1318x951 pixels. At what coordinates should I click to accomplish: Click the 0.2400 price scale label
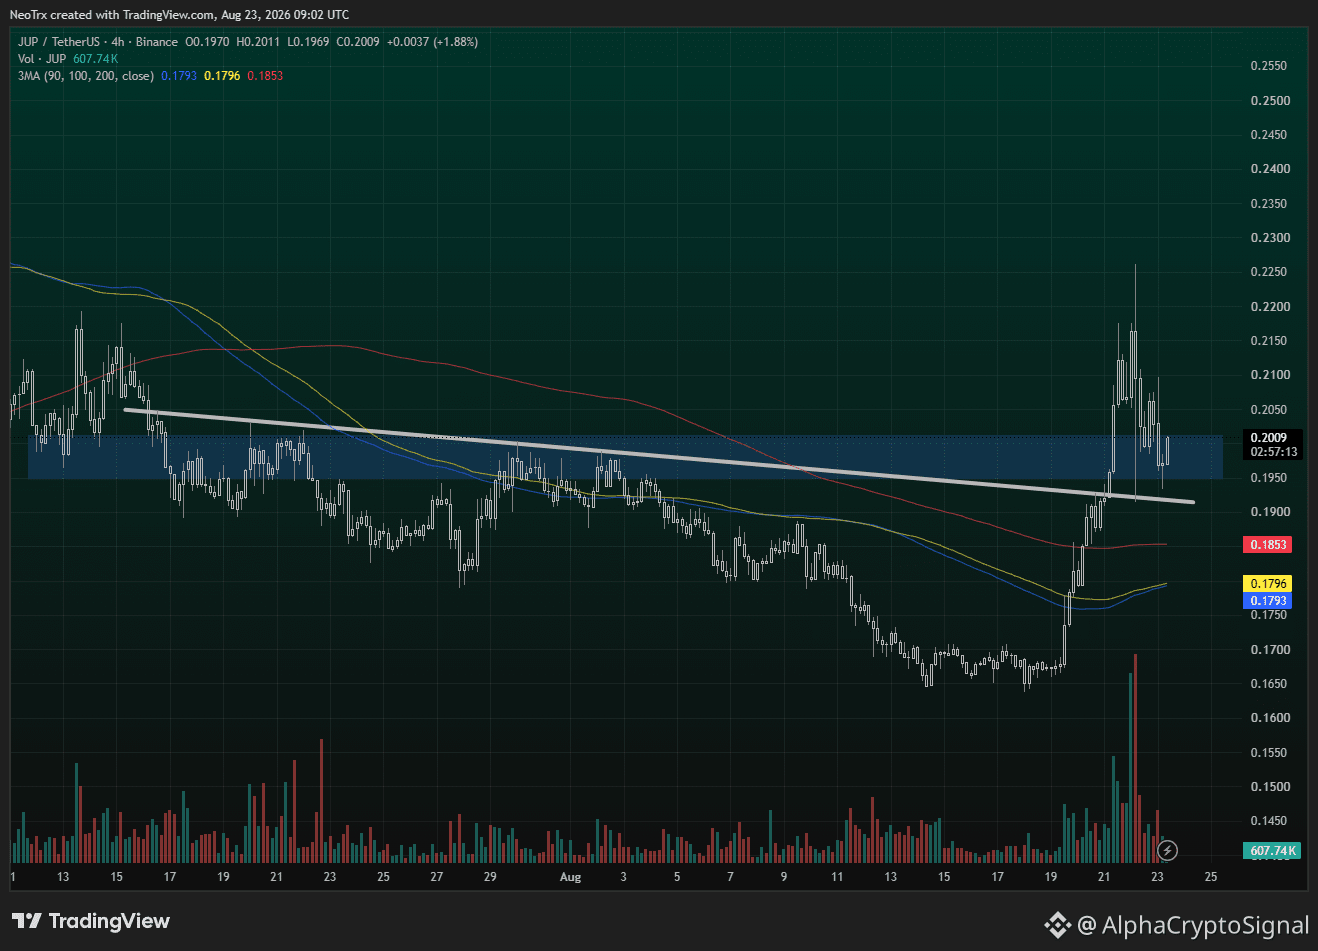pyautogui.click(x=1269, y=169)
